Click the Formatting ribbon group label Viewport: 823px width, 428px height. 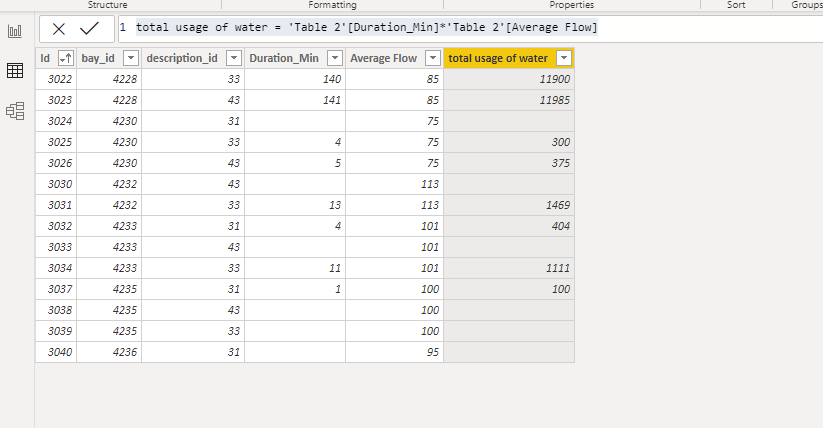point(332,5)
